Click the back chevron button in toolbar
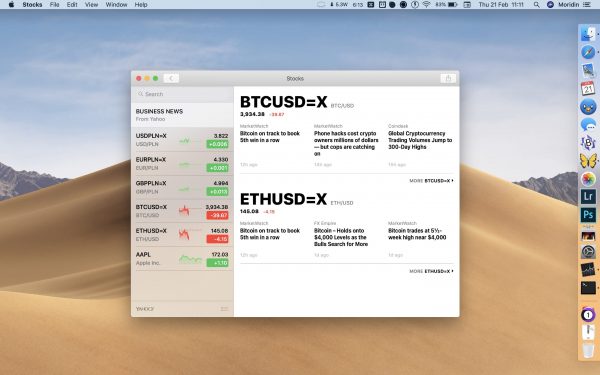The image size is (600, 375). (x=171, y=78)
